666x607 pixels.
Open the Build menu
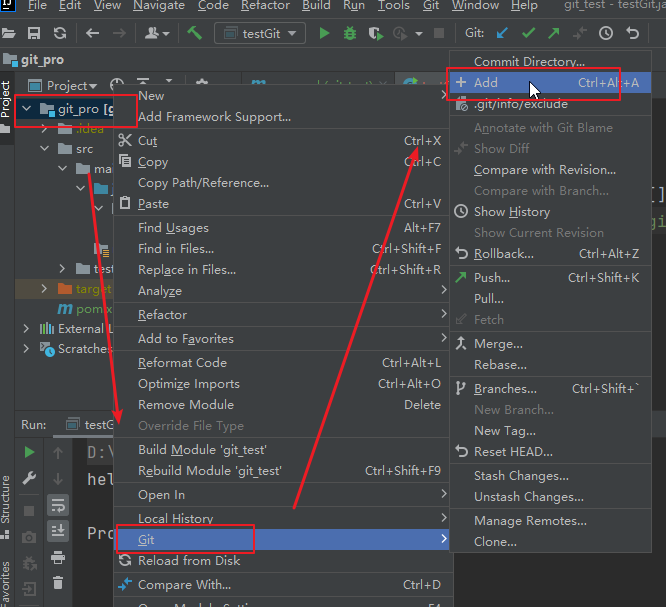tap(316, 6)
